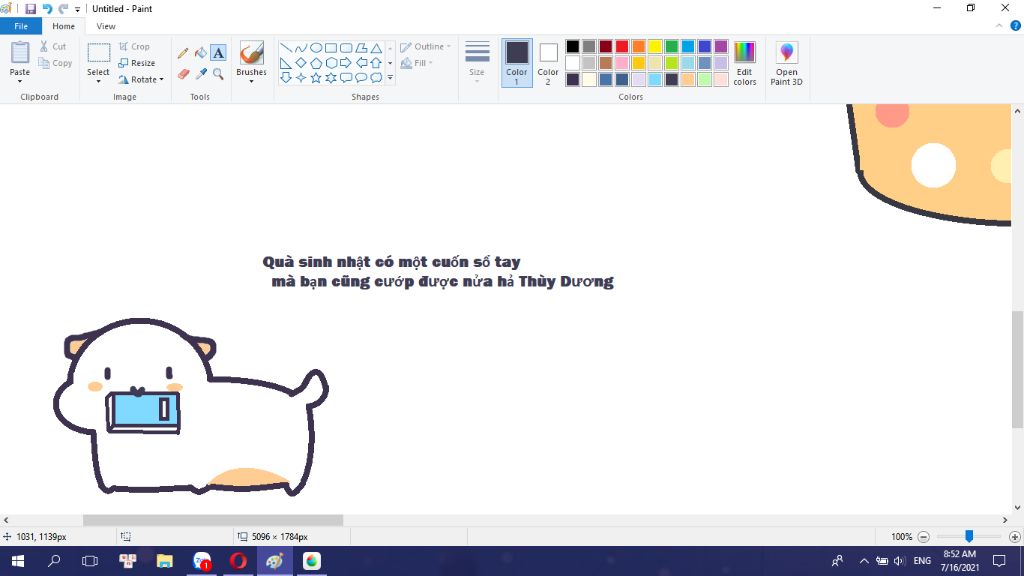This screenshot has width=1024, height=576.
Task: Choose the yellow color swatch
Action: pos(655,46)
